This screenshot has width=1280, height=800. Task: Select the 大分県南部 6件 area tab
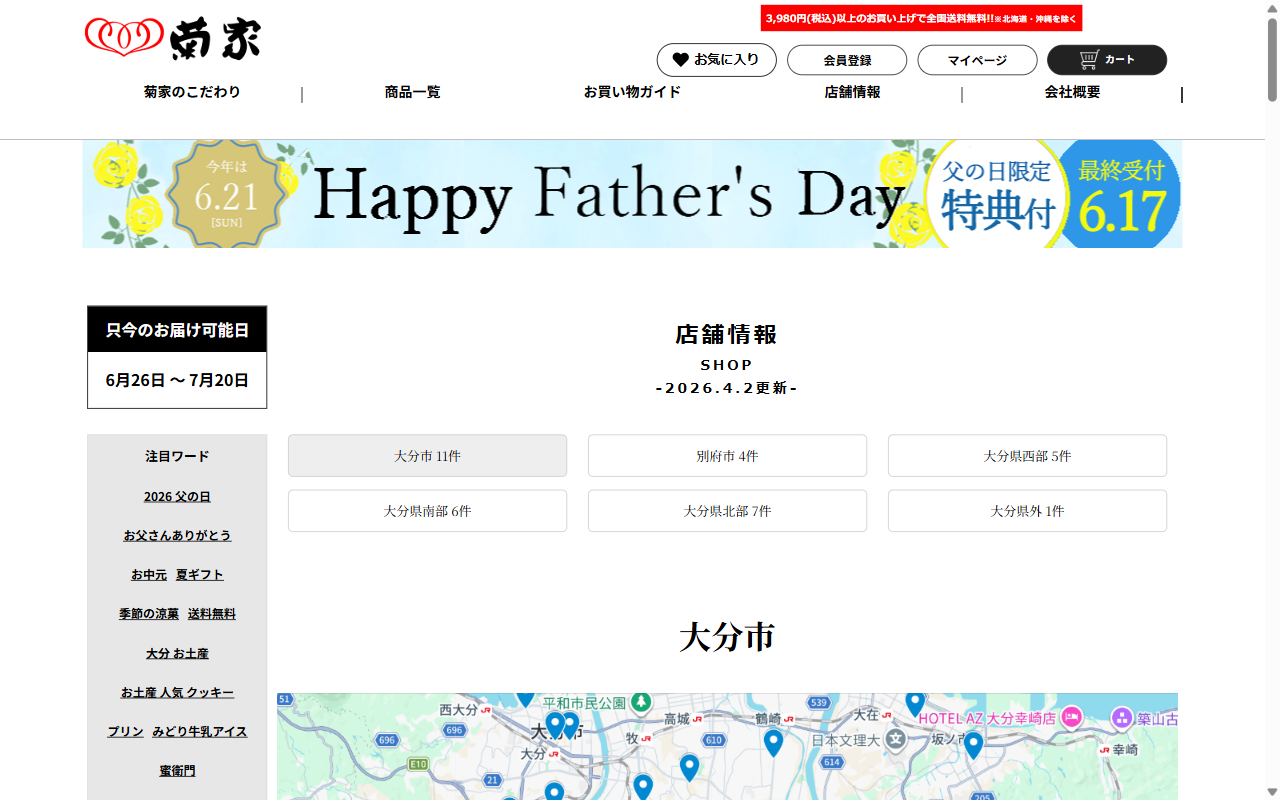pos(427,511)
